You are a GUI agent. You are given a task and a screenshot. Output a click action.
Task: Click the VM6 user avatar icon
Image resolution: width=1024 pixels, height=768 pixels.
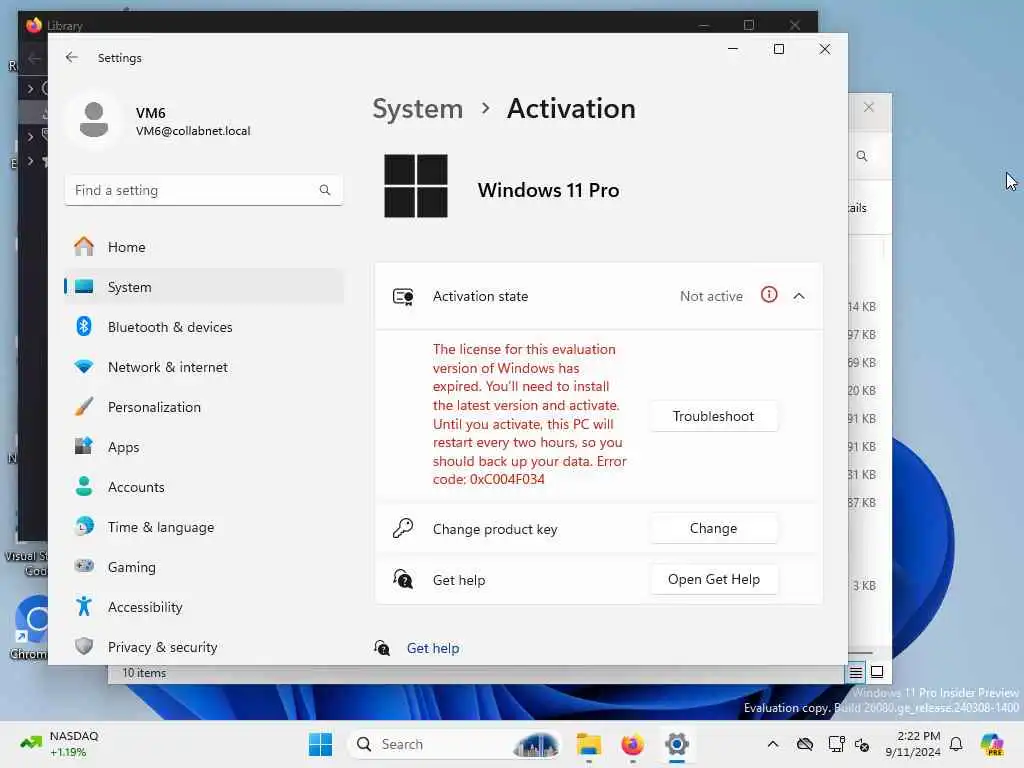pyautogui.click(x=94, y=120)
